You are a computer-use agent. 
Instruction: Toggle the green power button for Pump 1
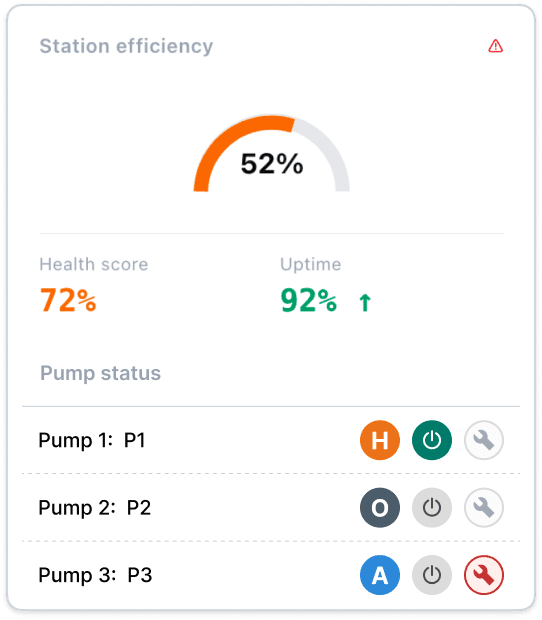432,440
